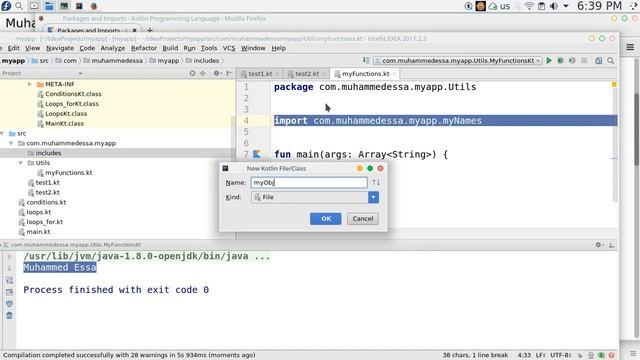This screenshot has width=640, height=360.
Task: Open Firefox hamburger menu behind IDE
Action: click(x=630, y=47)
